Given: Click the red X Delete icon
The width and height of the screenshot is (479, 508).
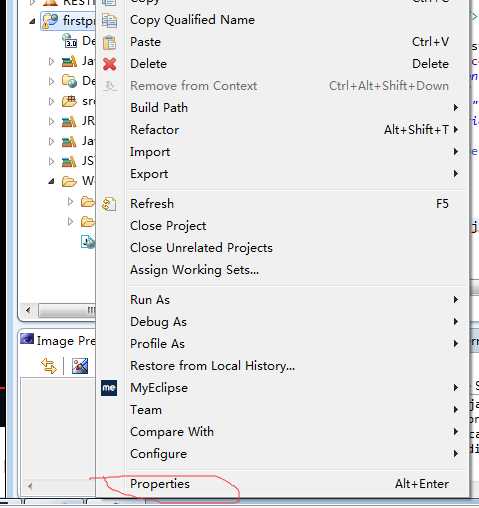Looking at the screenshot, I should point(110,64).
